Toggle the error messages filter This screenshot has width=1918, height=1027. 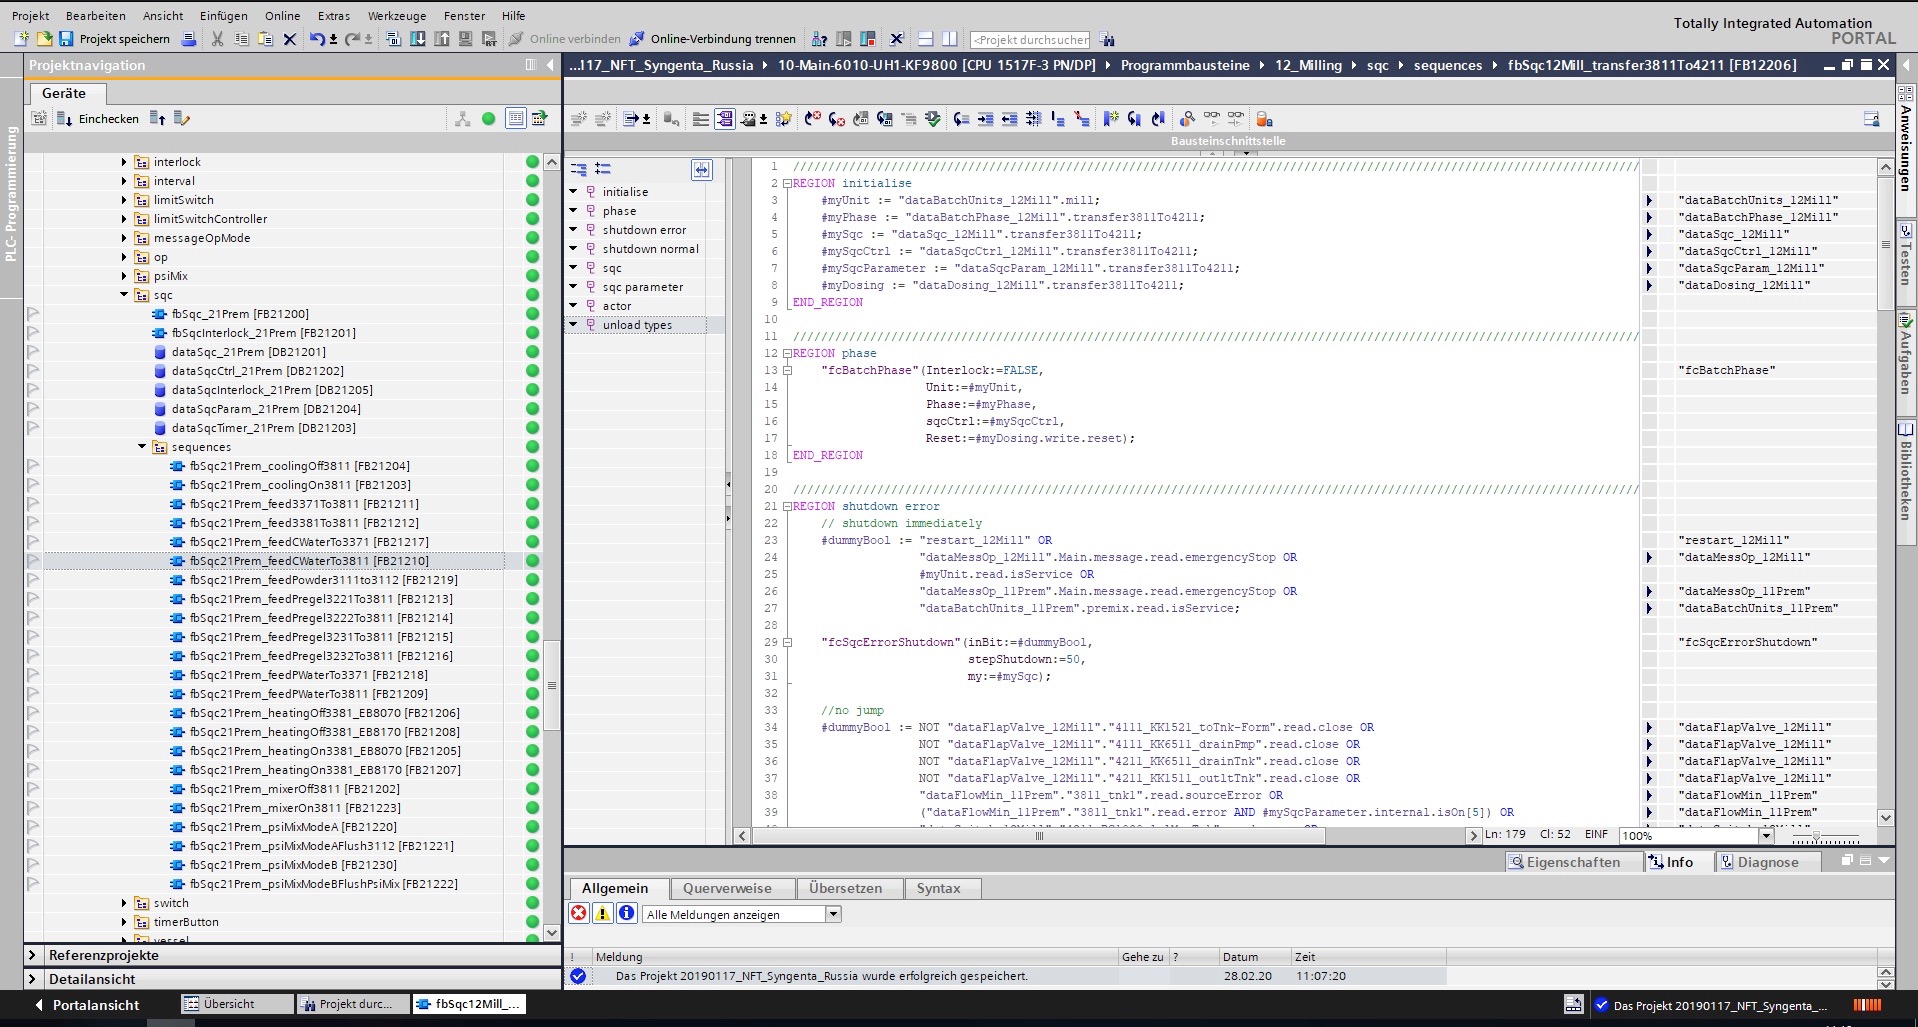[579, 913]
